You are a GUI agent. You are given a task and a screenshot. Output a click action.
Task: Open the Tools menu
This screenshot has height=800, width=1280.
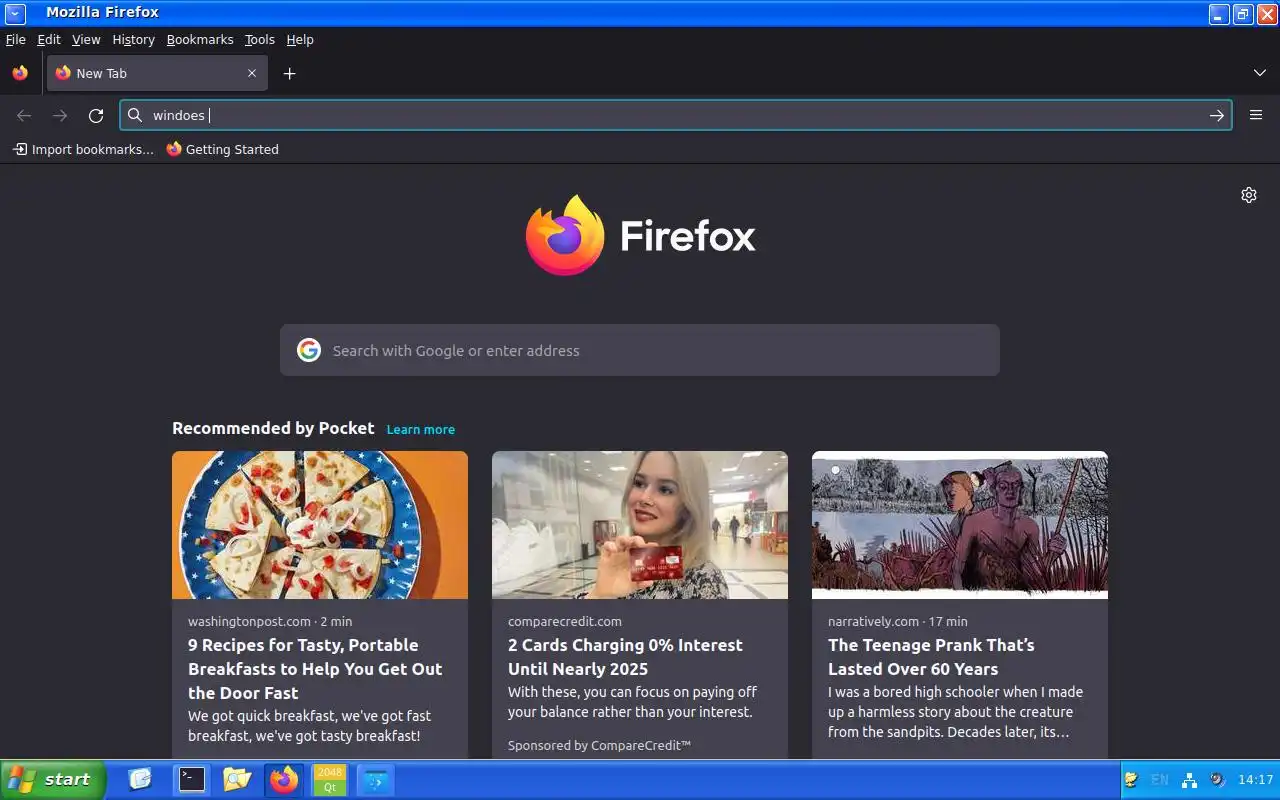[259, 39]
